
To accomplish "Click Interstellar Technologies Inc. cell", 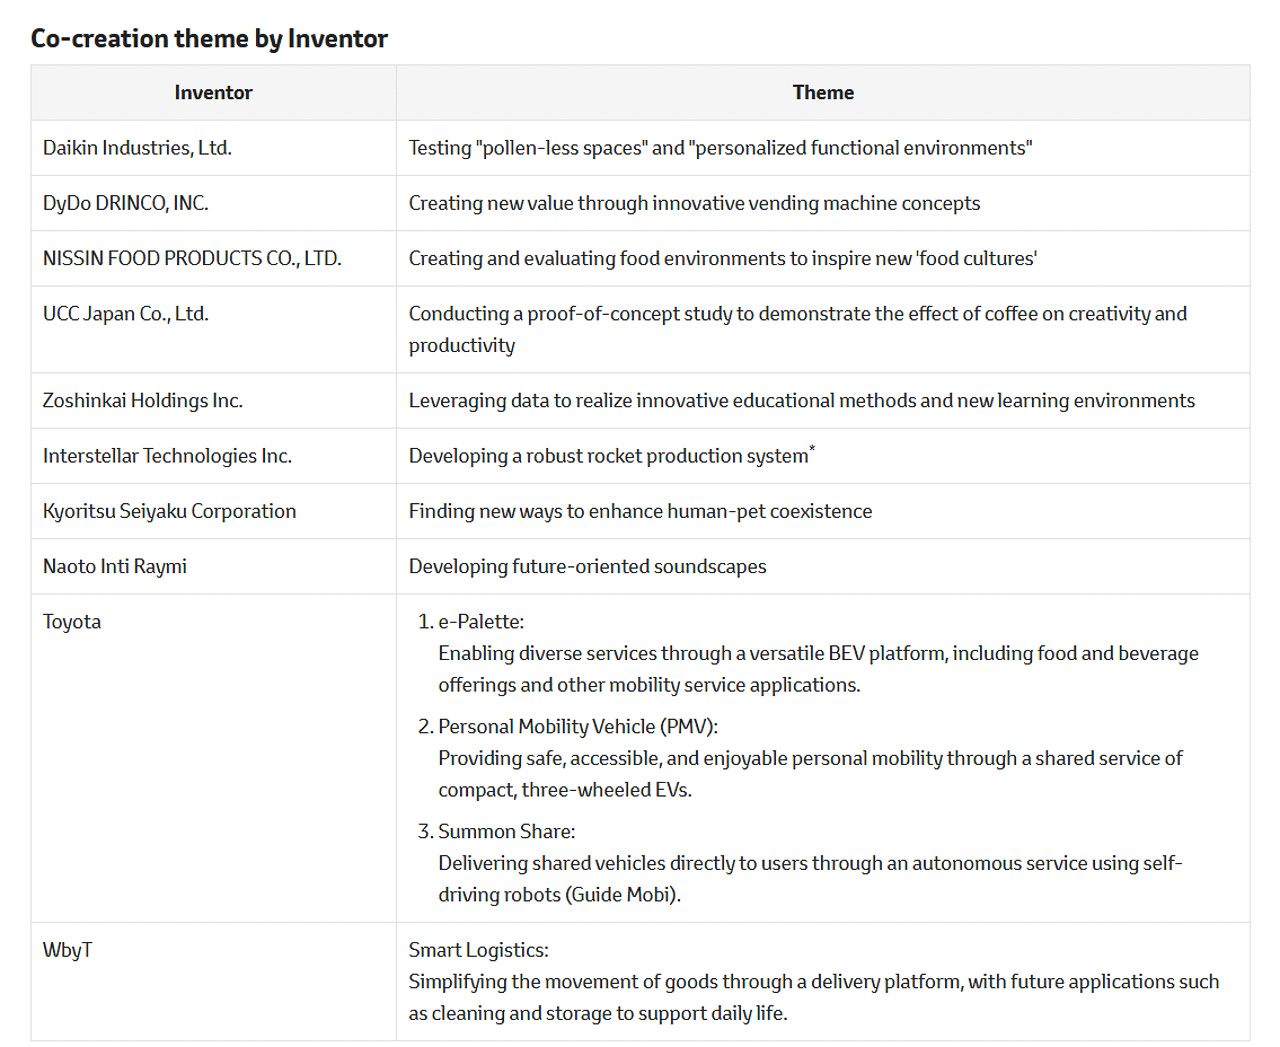I will 167,456.
